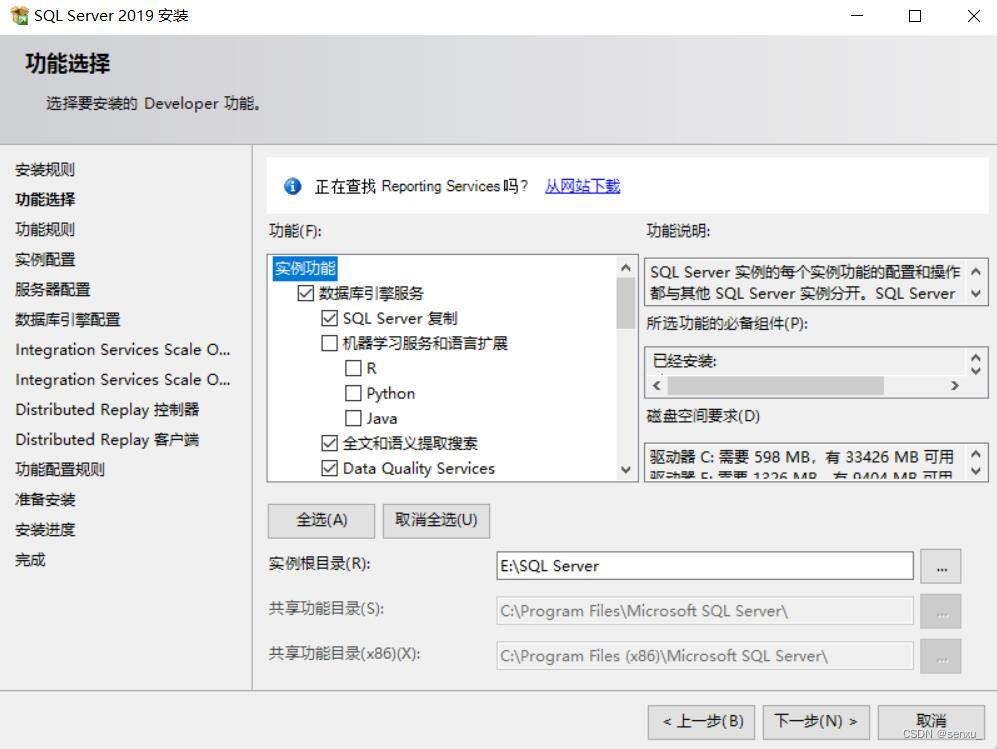
Task: Click down arrow in 磁盘空间要求 box
Action: 976,471
